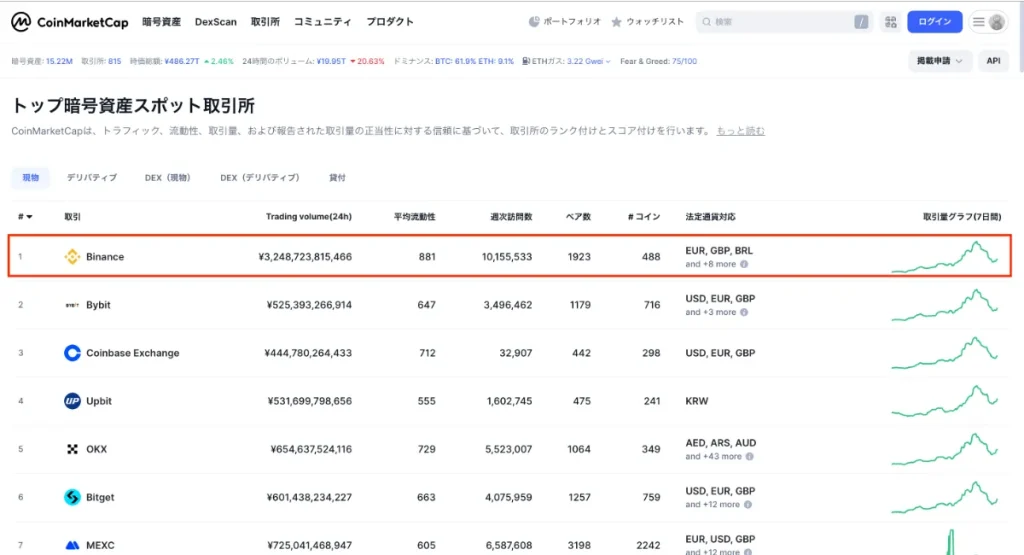Open the 取引所 menu
Viewport: 1024px width, 555px height.
click(x=265, y=22)
